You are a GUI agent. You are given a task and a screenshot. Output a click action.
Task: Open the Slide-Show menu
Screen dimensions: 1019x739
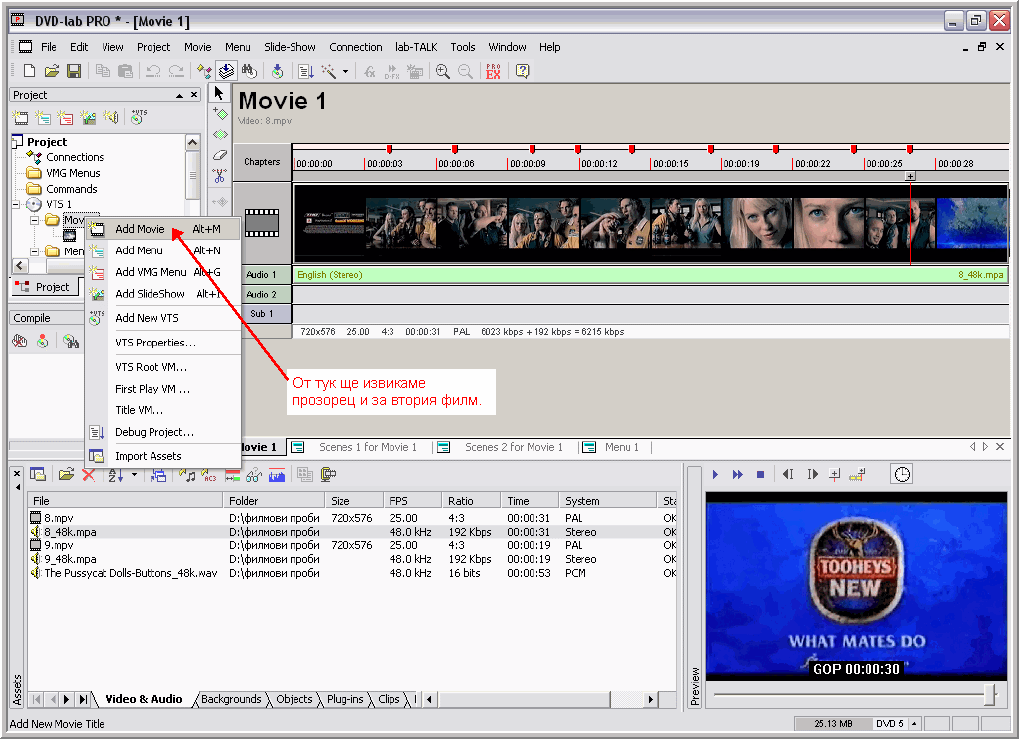pos(290,47)
